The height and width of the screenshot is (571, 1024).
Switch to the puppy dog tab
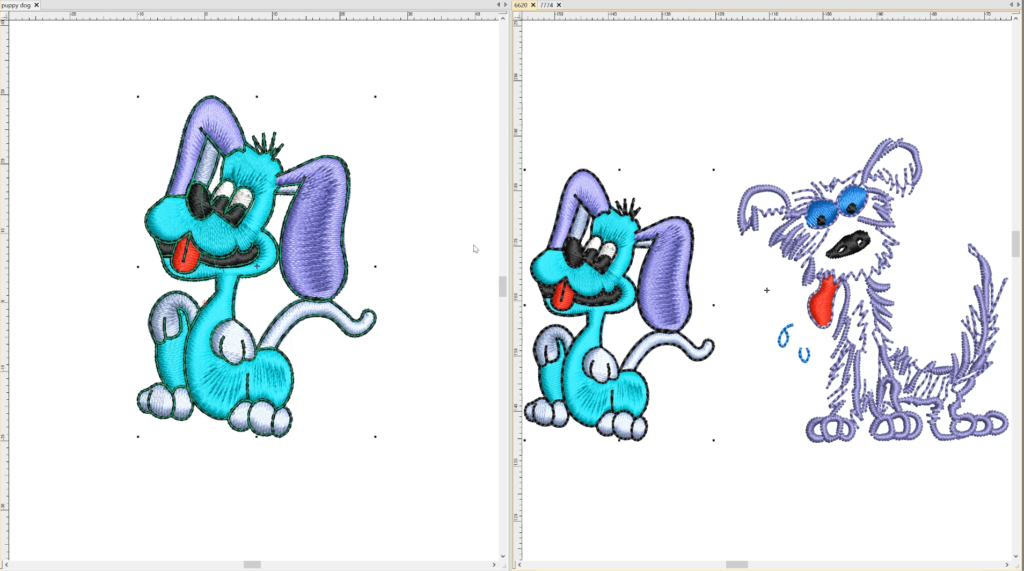click(16, 5)
